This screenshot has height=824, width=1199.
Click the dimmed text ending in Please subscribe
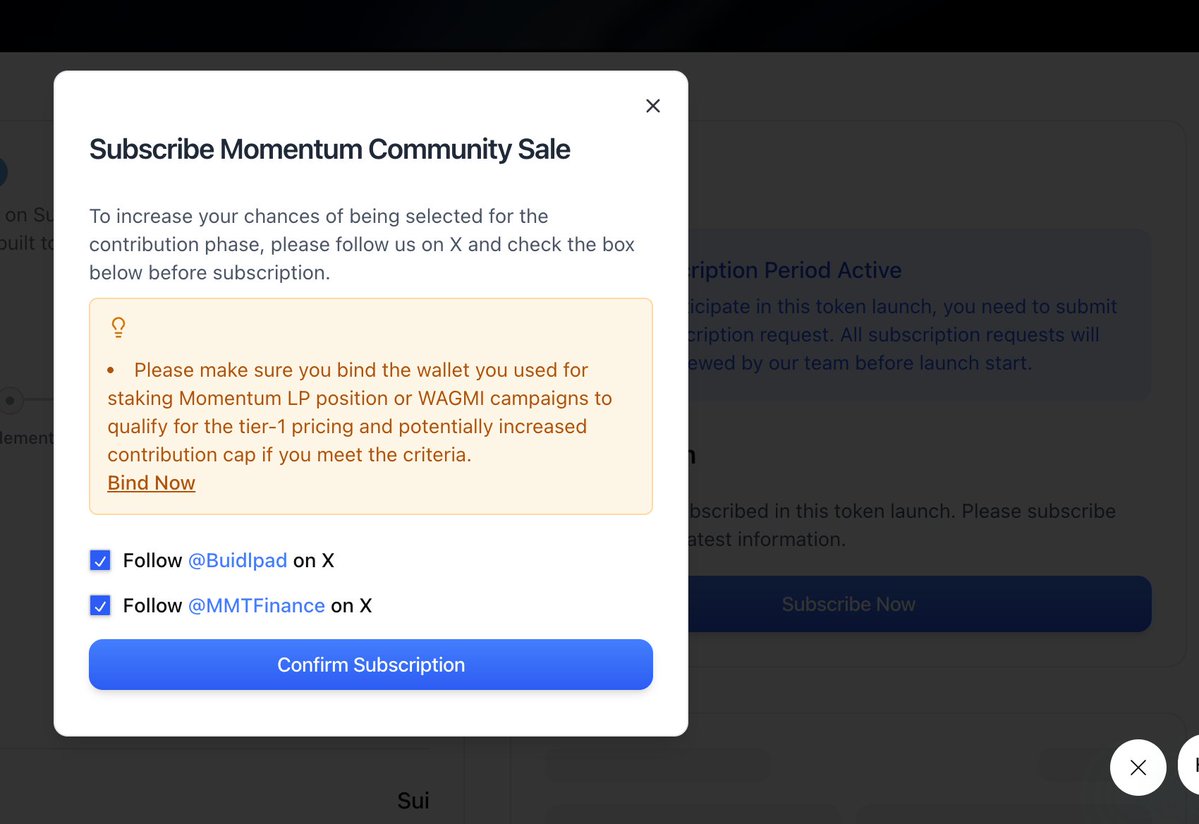(902, 511)
